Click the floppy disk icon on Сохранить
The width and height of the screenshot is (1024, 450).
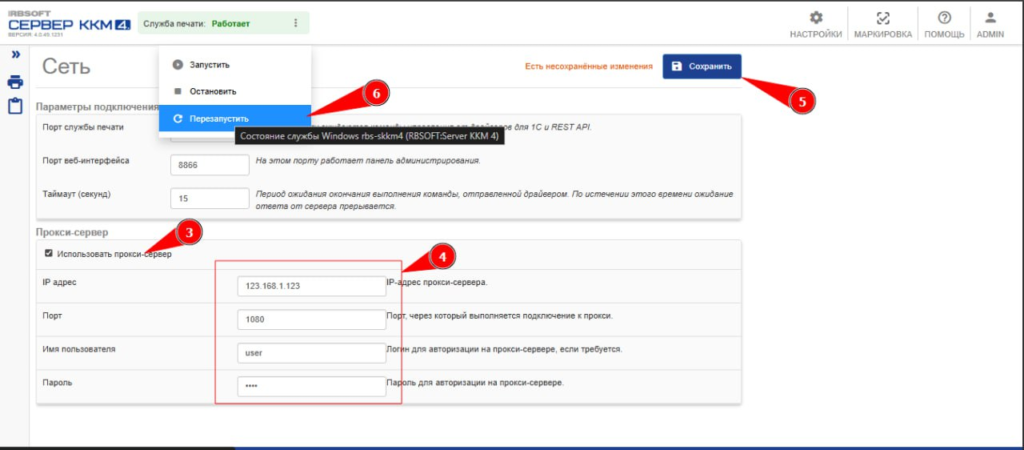coord(677,67)
